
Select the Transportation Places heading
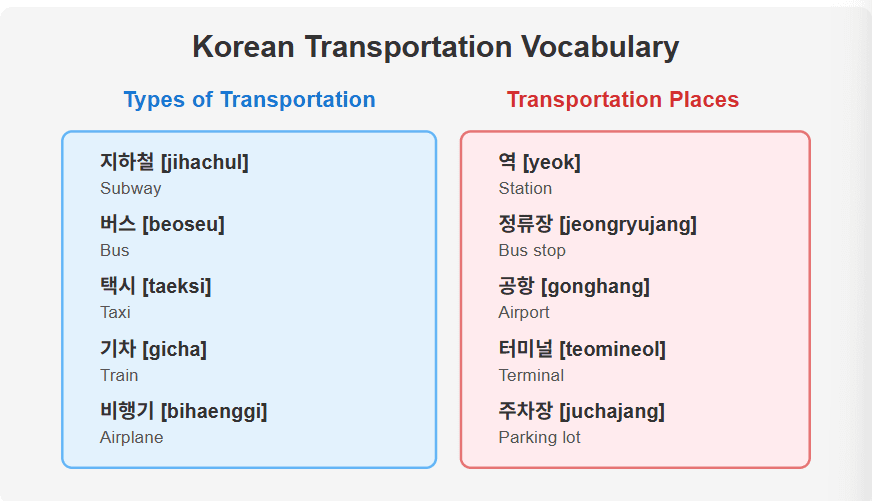point(622,100)
